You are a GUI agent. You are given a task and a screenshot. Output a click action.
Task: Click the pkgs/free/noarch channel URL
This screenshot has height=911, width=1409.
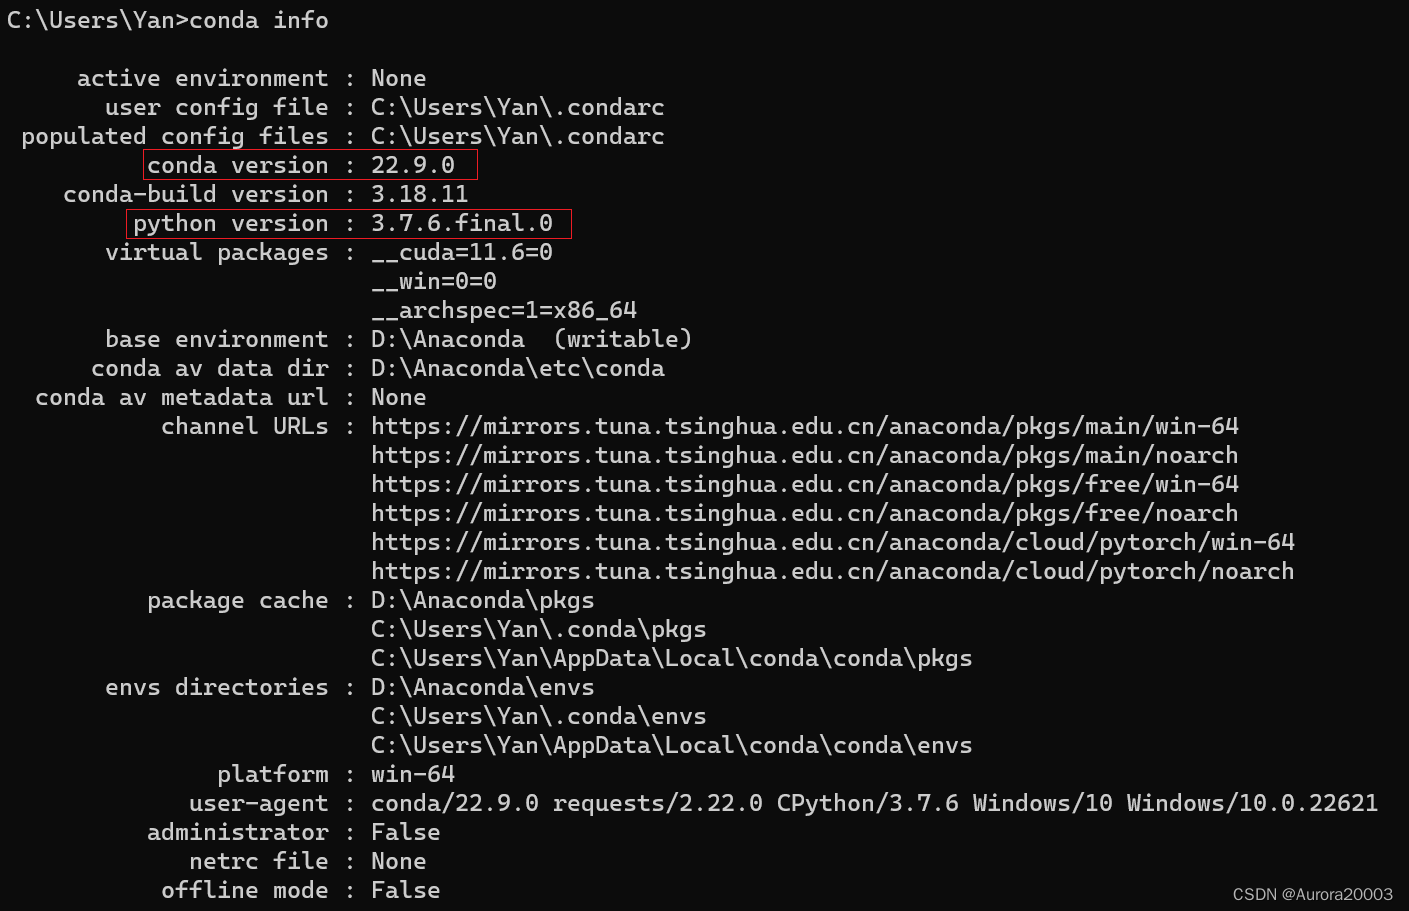(803, 512)
